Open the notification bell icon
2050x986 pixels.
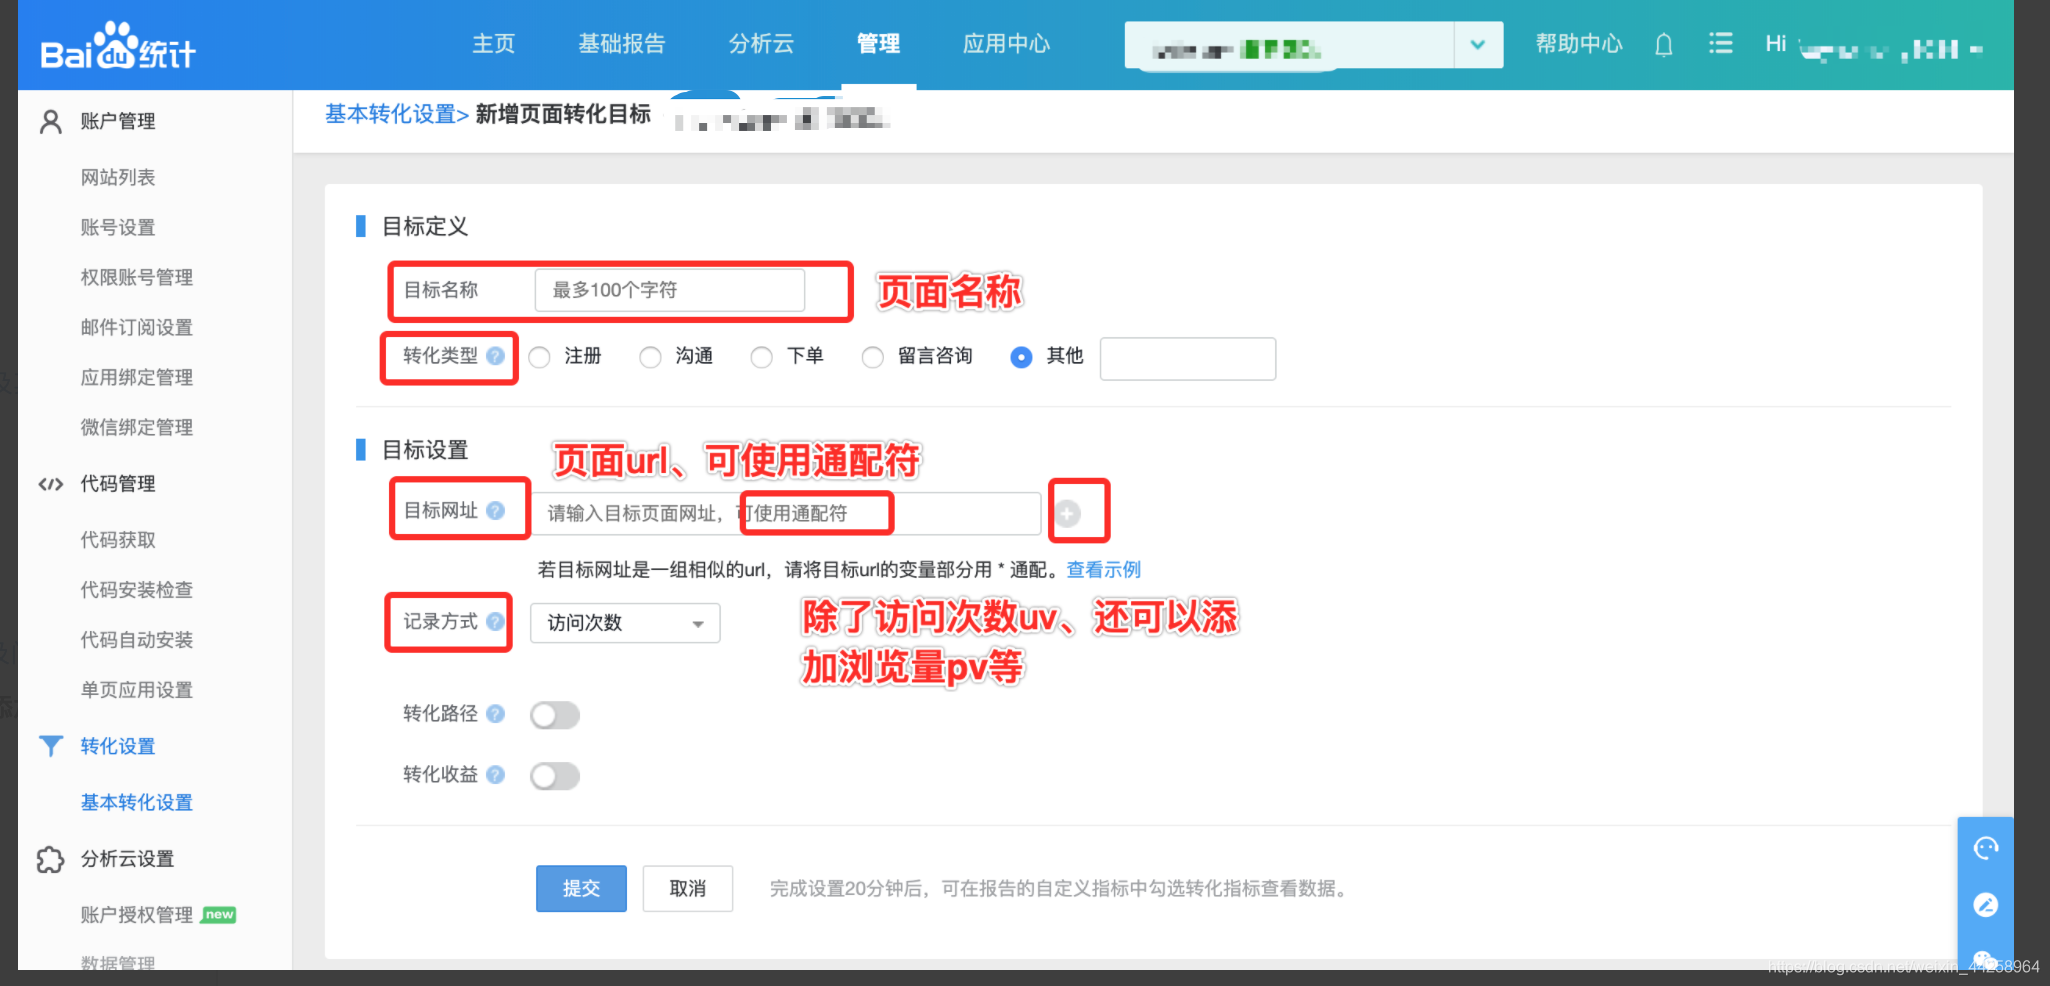[x=1663, y=45]
